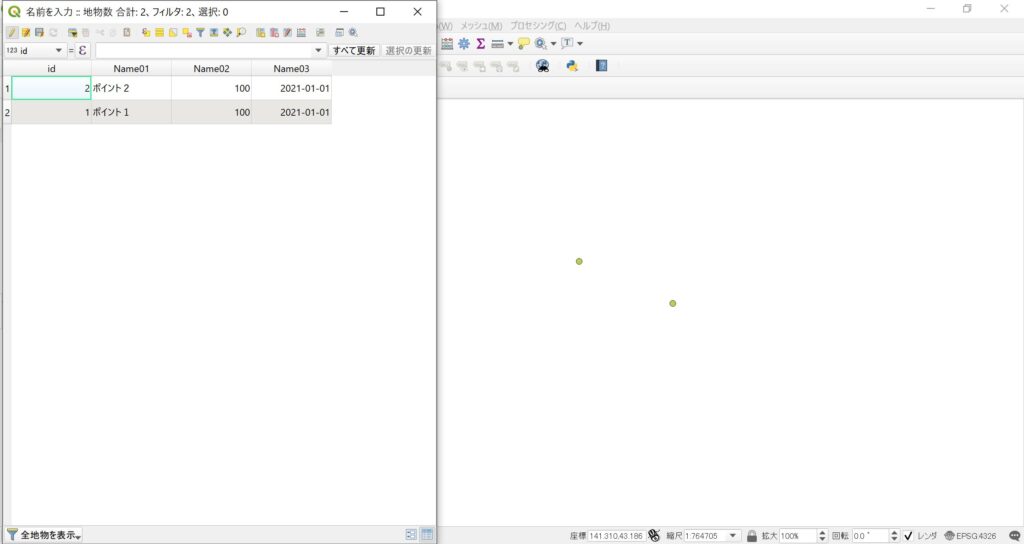
Task: Paste features from clipboard icon
Action: [127, 32]
